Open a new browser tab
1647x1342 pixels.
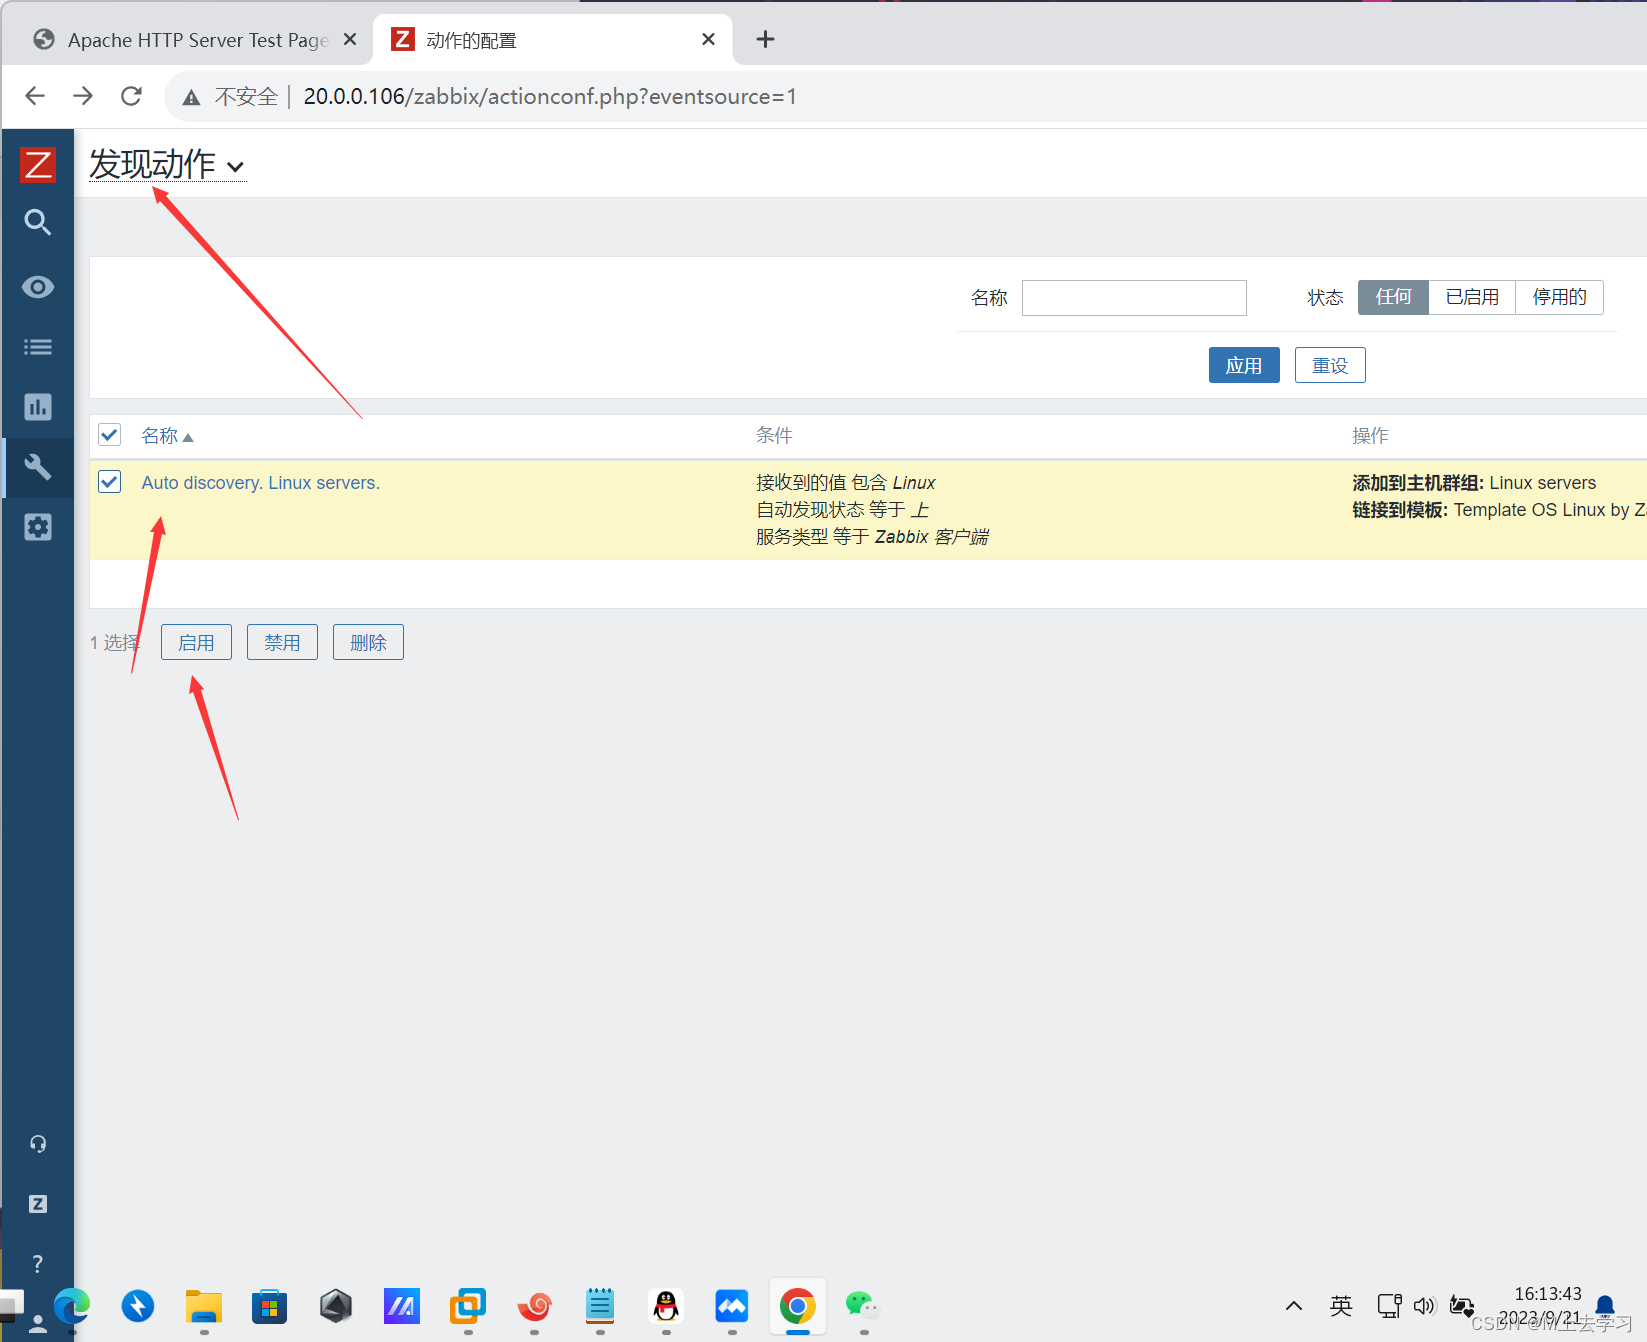[x=765, y=39]
